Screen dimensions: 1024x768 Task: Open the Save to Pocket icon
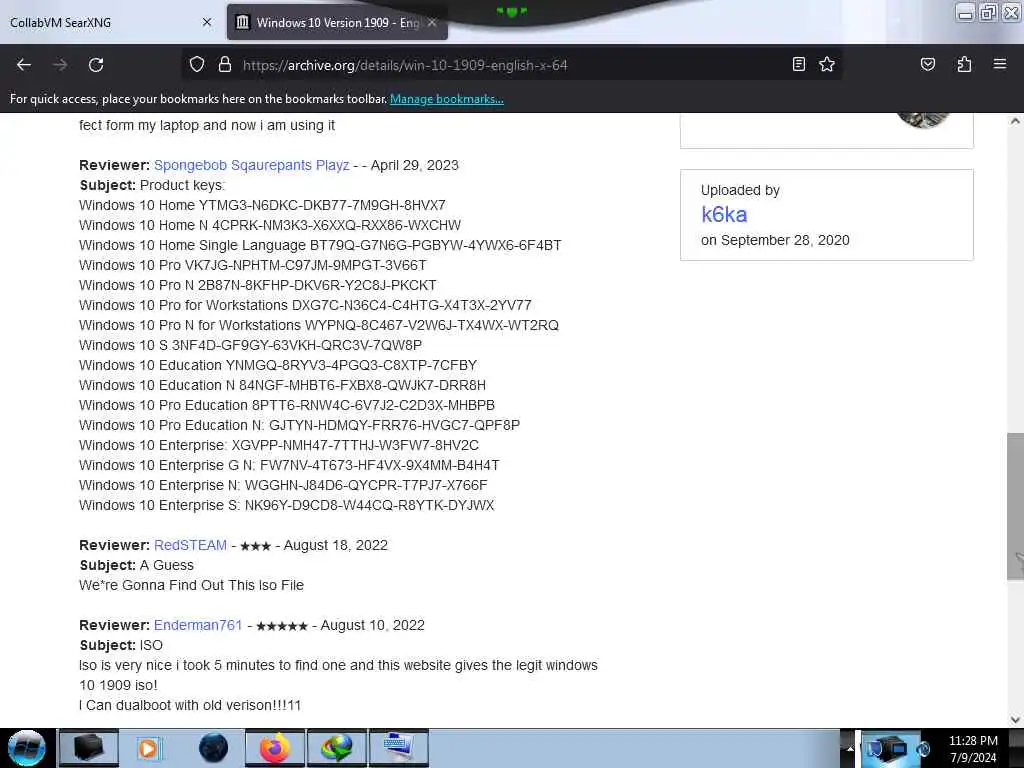coord(927,64)
